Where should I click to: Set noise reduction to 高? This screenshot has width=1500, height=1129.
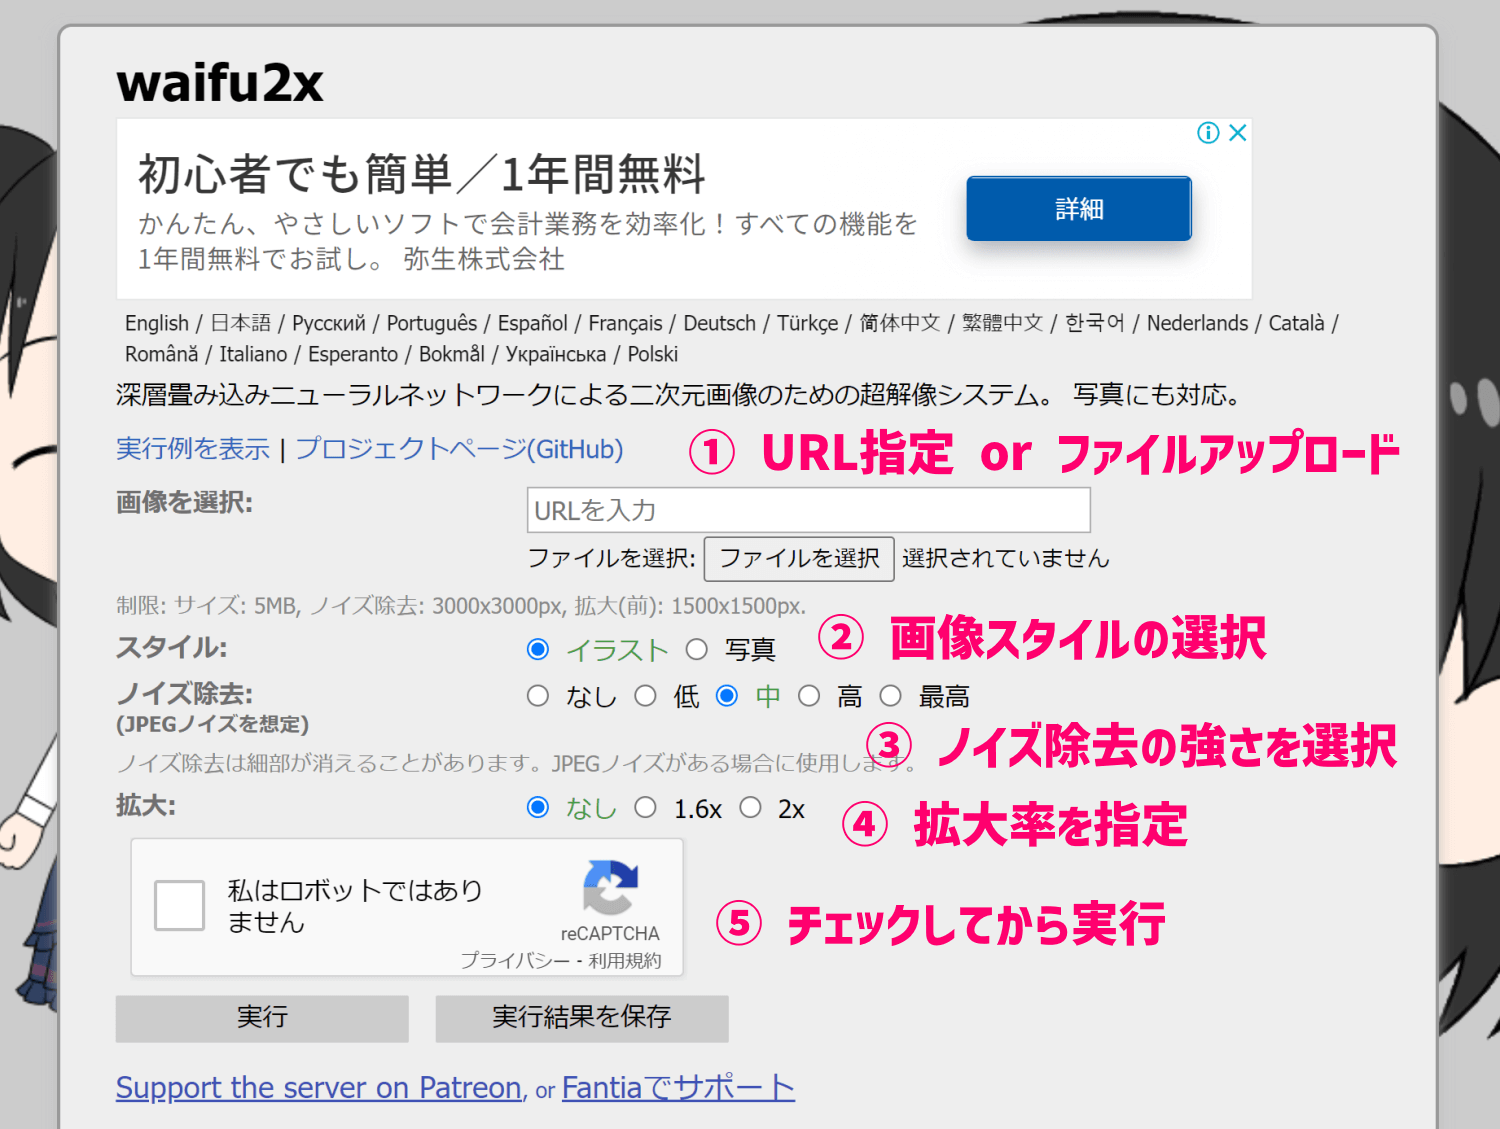pyautogui.click(x=809, y=696)
